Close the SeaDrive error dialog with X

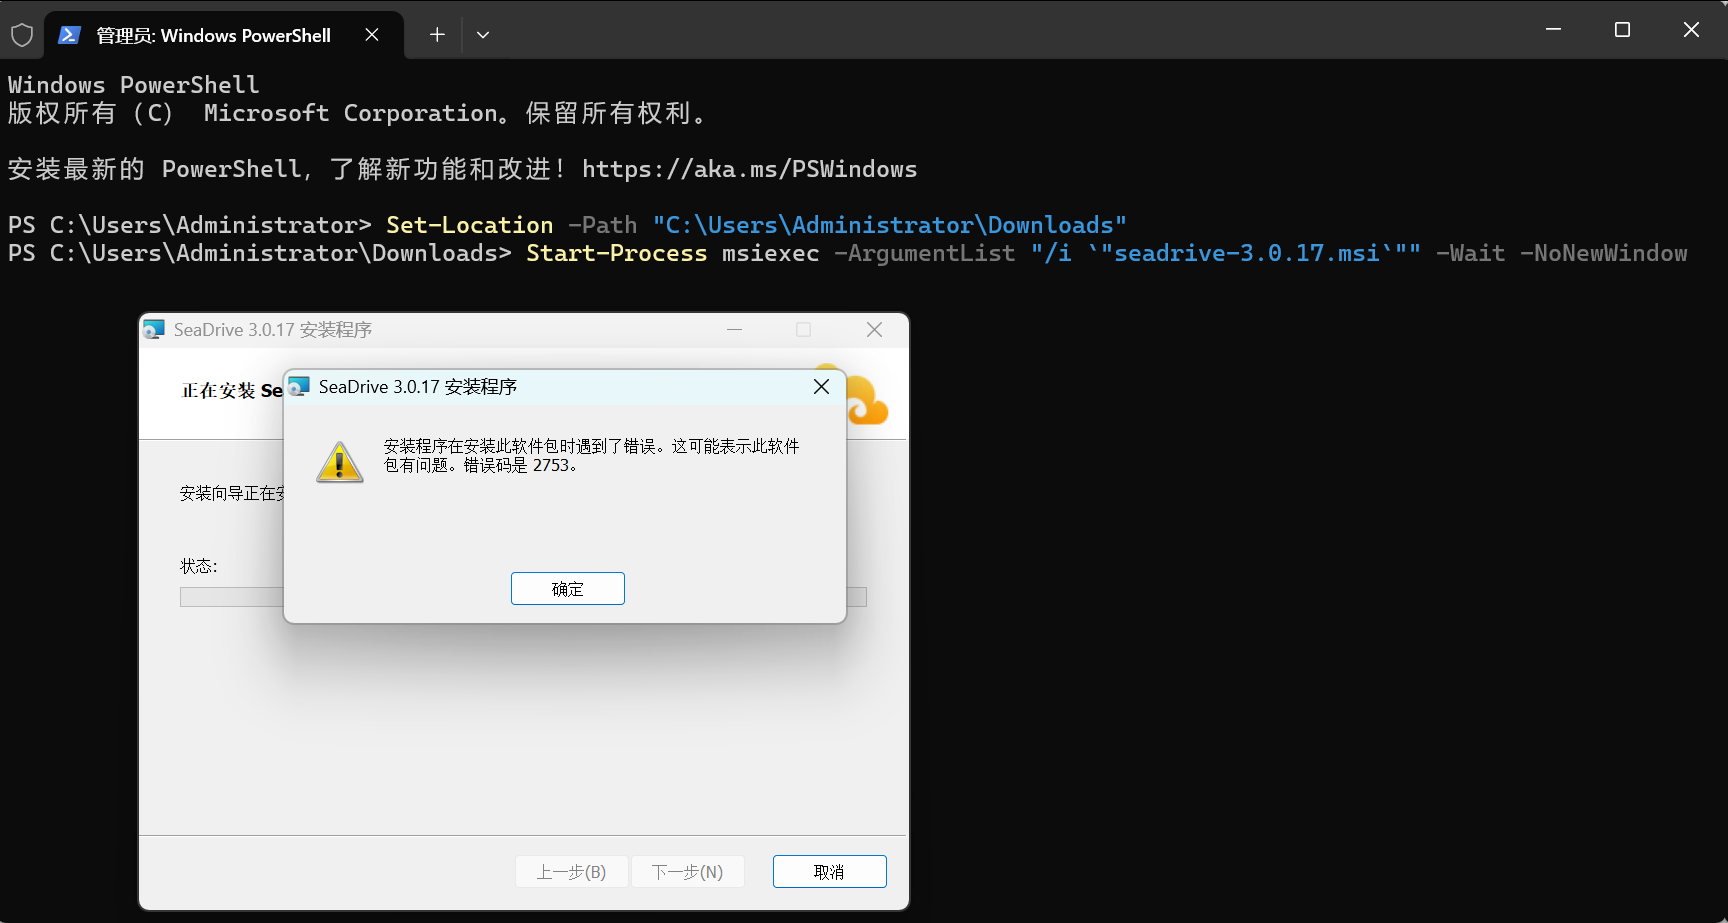click(821, 387)
